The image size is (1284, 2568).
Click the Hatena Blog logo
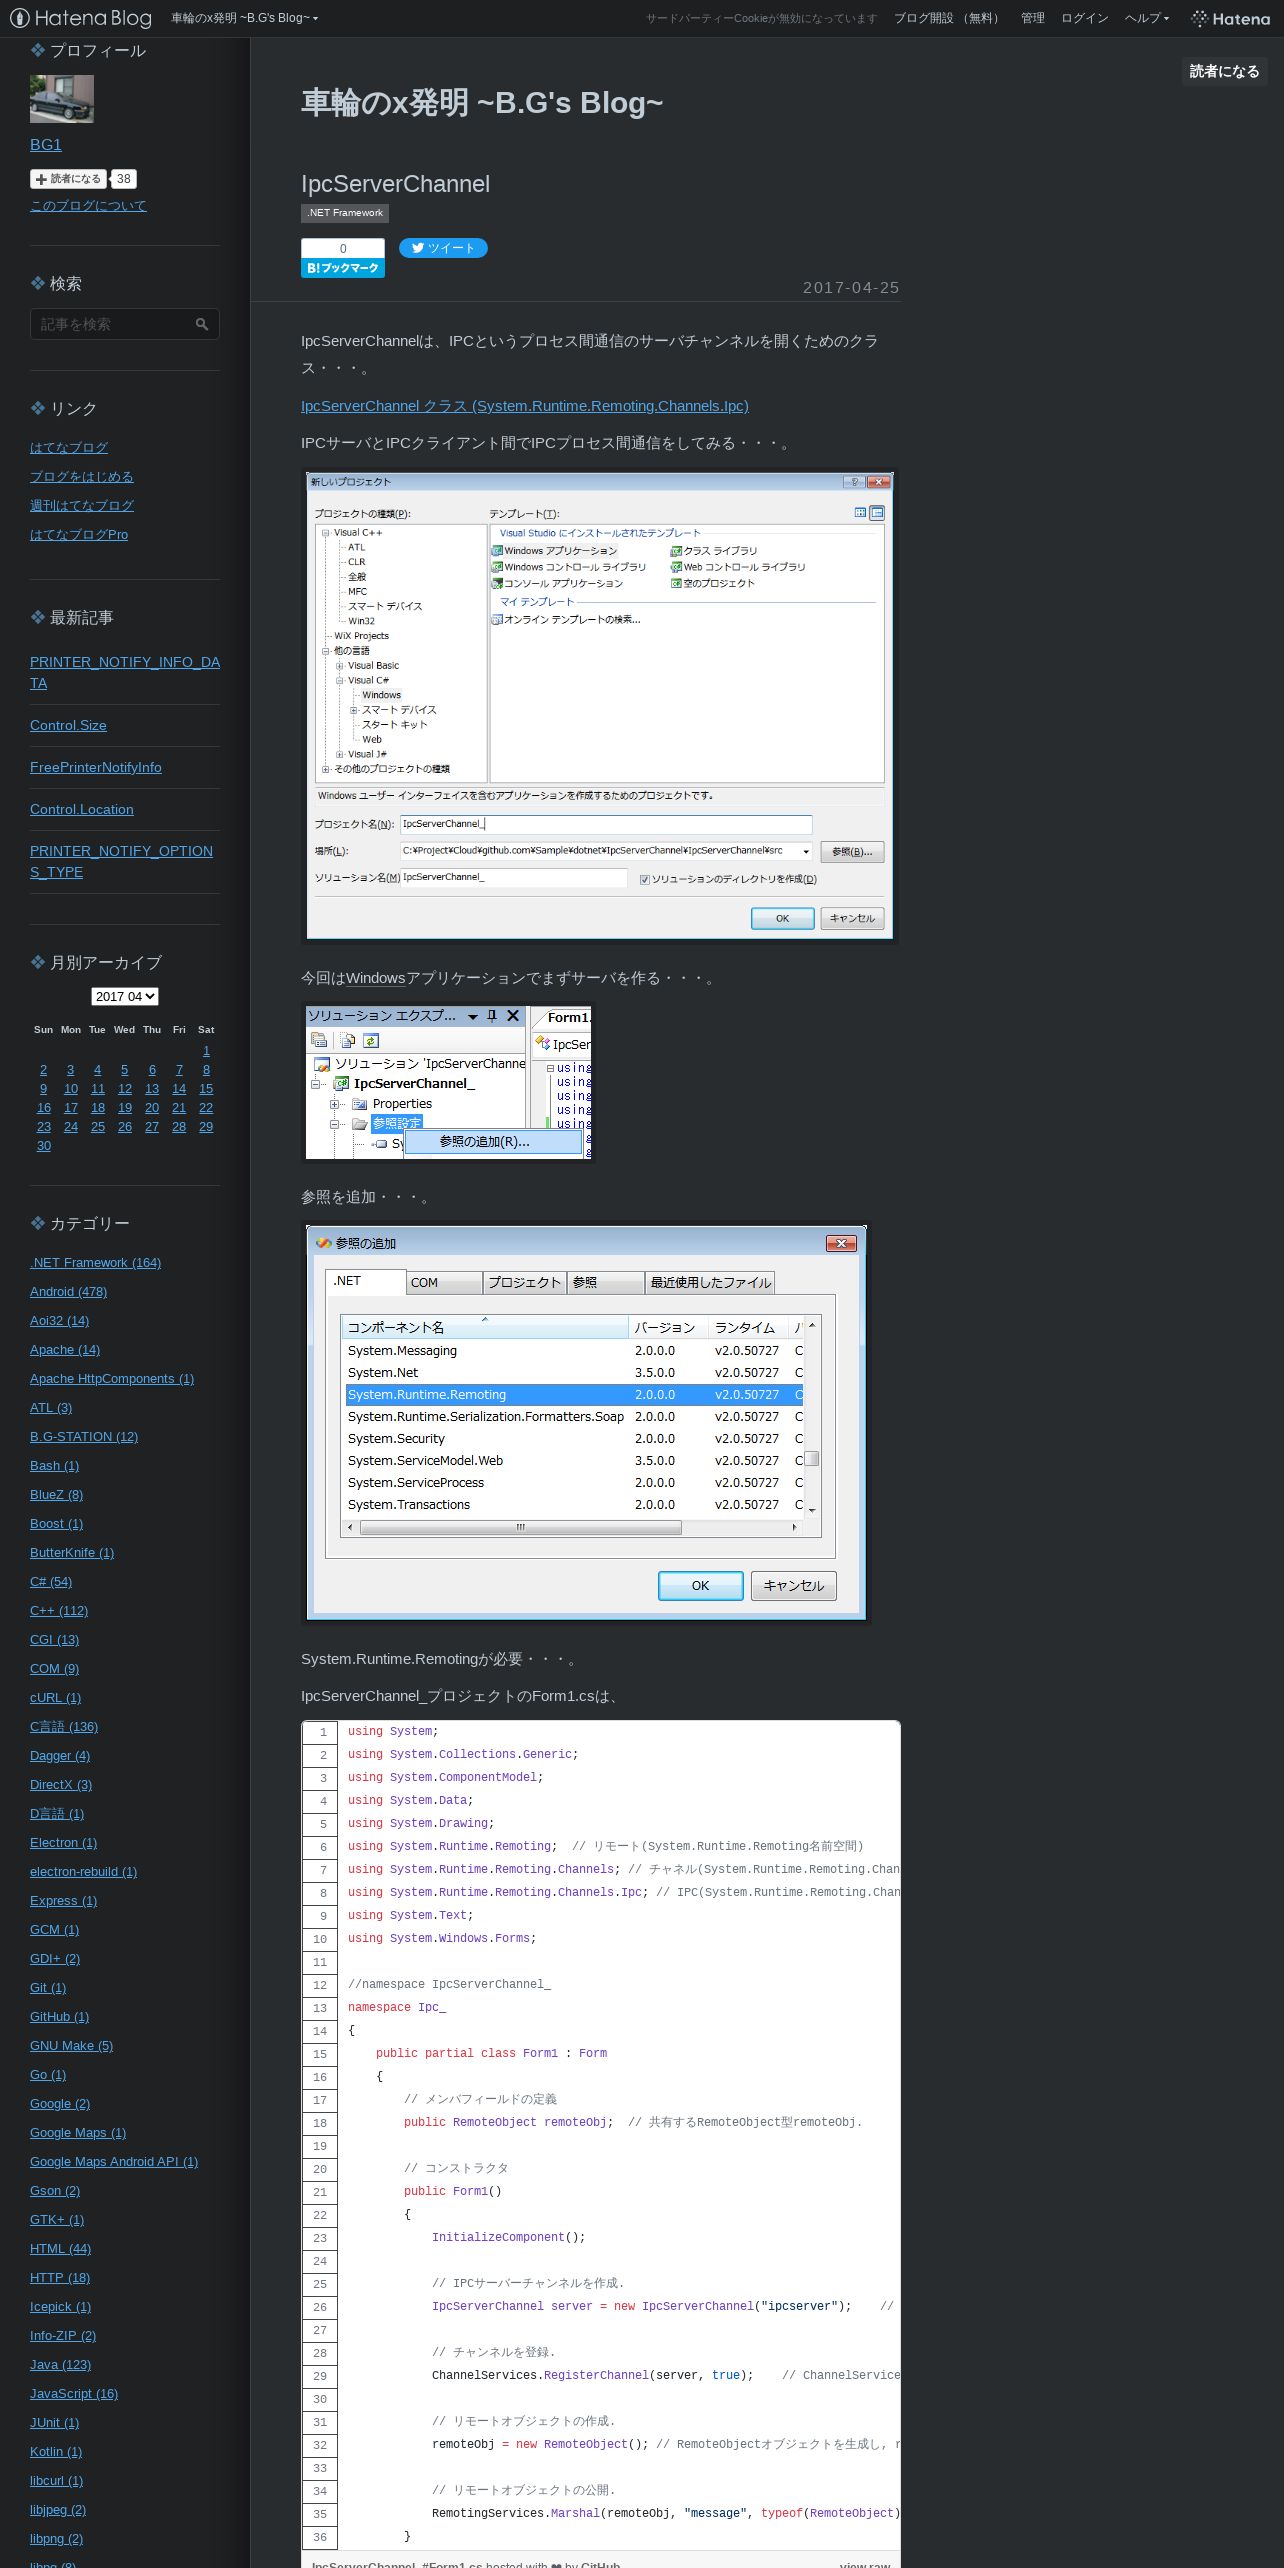(x=81, y=18)
